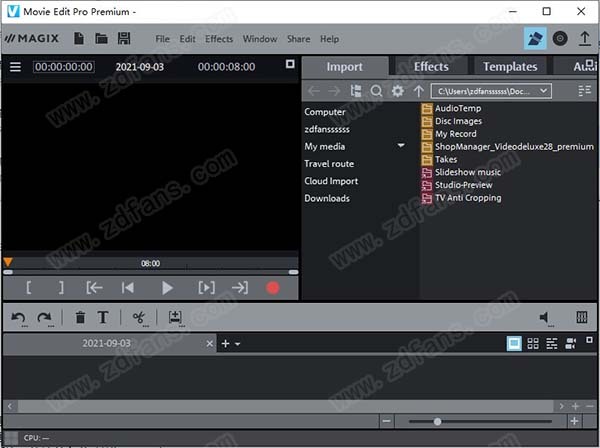Viewport: 600px width, 448px height.
Task: Click the media pool back arrow
Action: (x=314, y=91)
